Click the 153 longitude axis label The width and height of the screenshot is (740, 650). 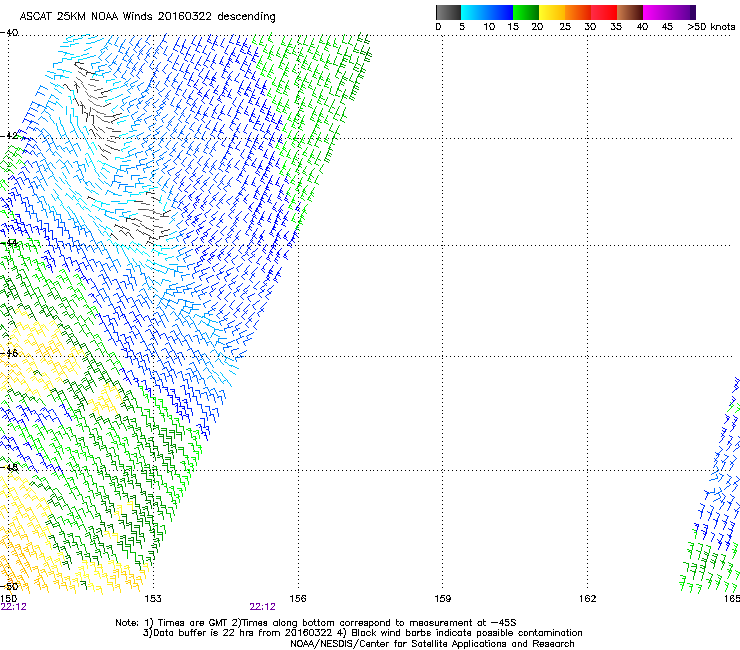(153, 599)
